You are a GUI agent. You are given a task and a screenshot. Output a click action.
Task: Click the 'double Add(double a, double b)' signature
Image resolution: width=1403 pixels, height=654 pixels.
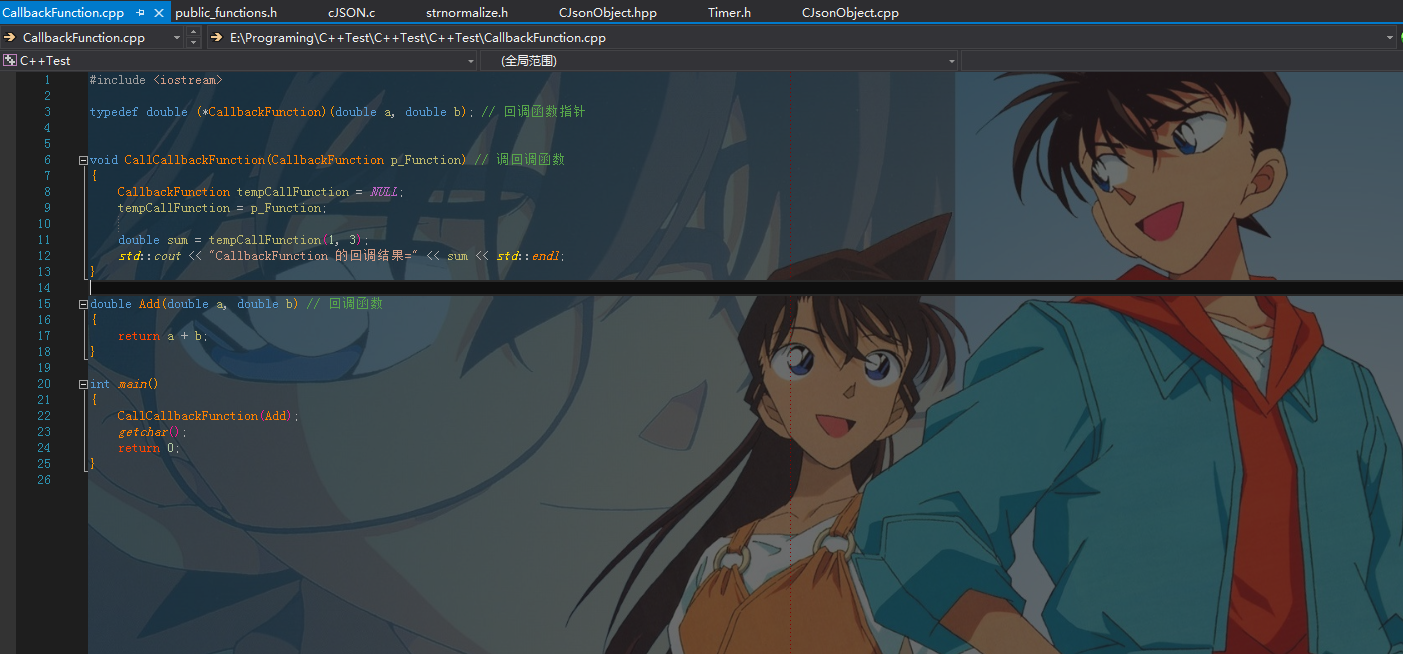point(194,304)
